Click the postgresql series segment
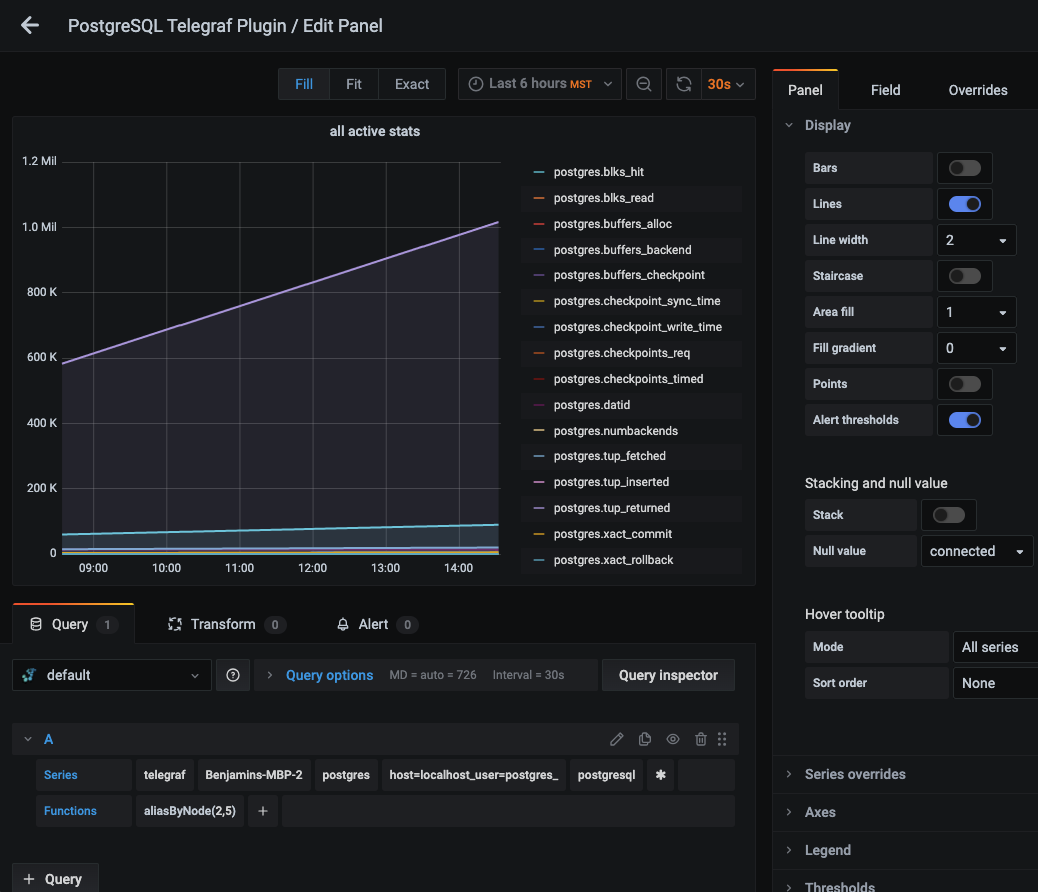The height and width of the screenshot is (892, 1038). click(x=606, y=775)
